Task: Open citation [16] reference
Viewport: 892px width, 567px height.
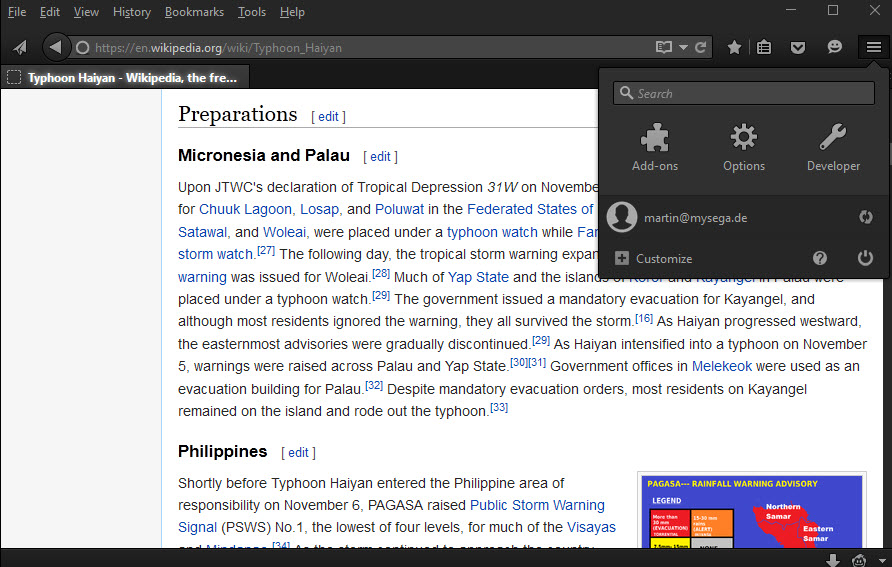Action: (x=643, y=318)
